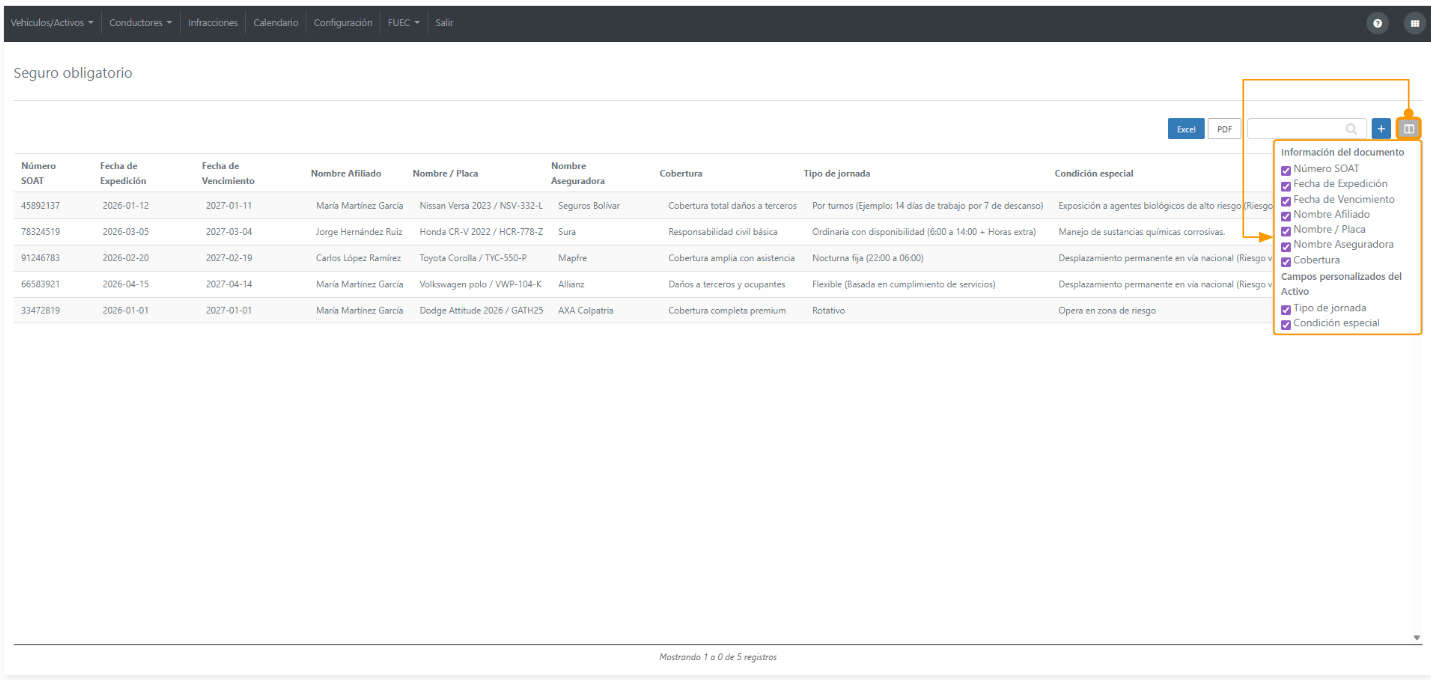Image resolution: width=1431 pixels, height=680 pixels.
Task: Uncheck the Cobertura column checkbox
Action: click(1286, 261)
